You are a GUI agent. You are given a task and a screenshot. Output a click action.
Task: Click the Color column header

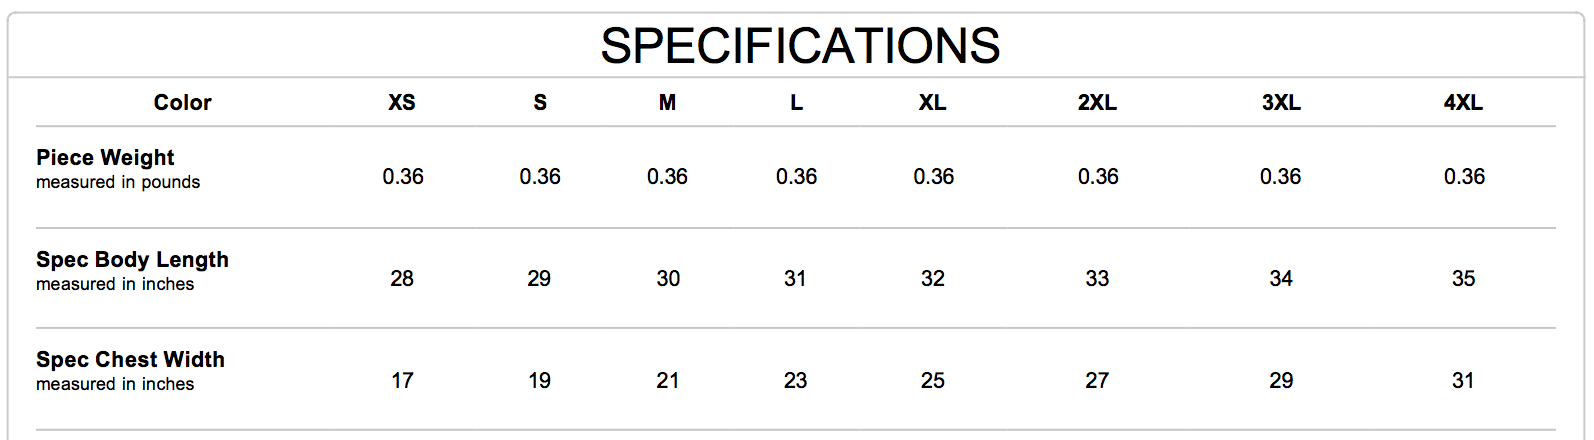(182, 103)
